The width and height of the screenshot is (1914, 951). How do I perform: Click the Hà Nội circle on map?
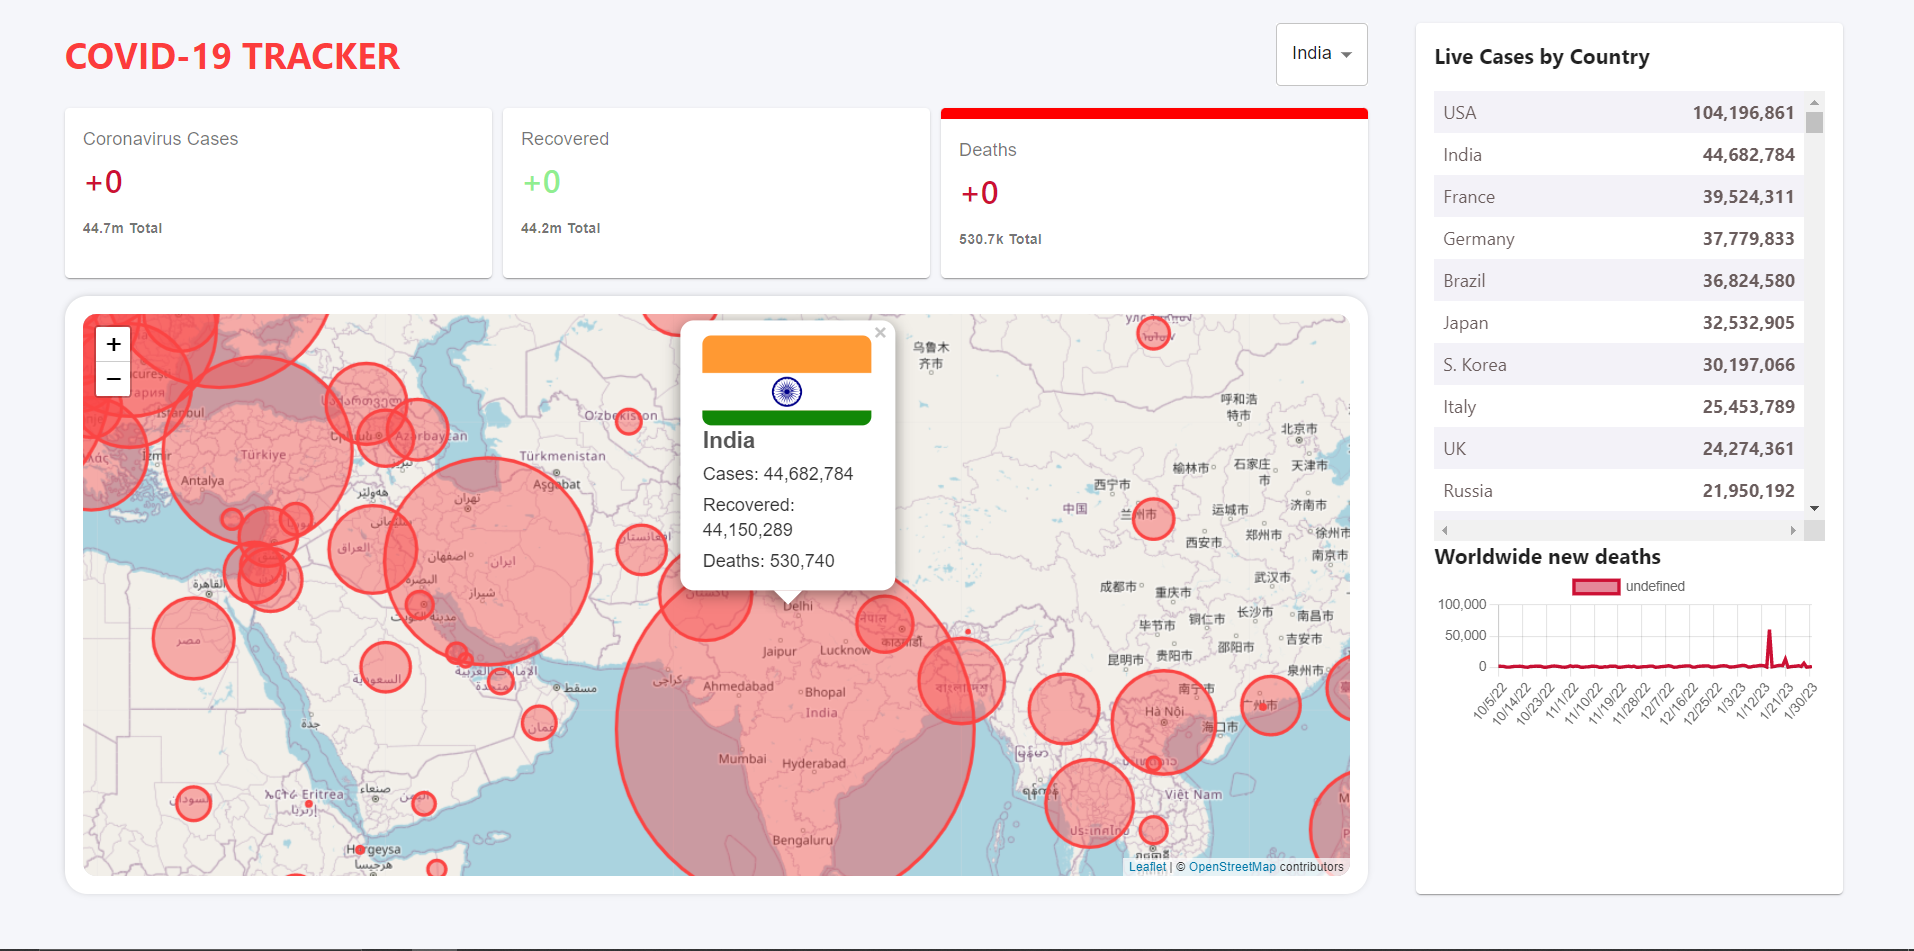point(1164,723)
